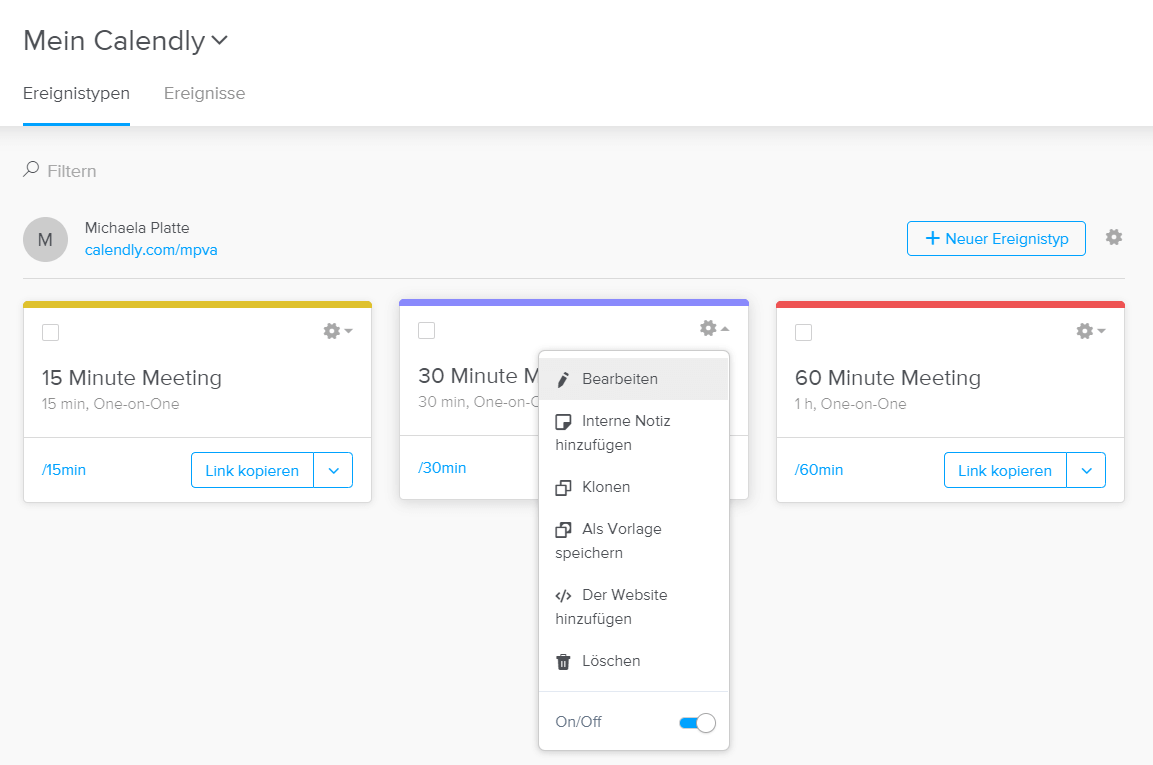Open the calendly.com/mpva link
The width and height of the screenshot is (1153, 765).
coord(151,250)
